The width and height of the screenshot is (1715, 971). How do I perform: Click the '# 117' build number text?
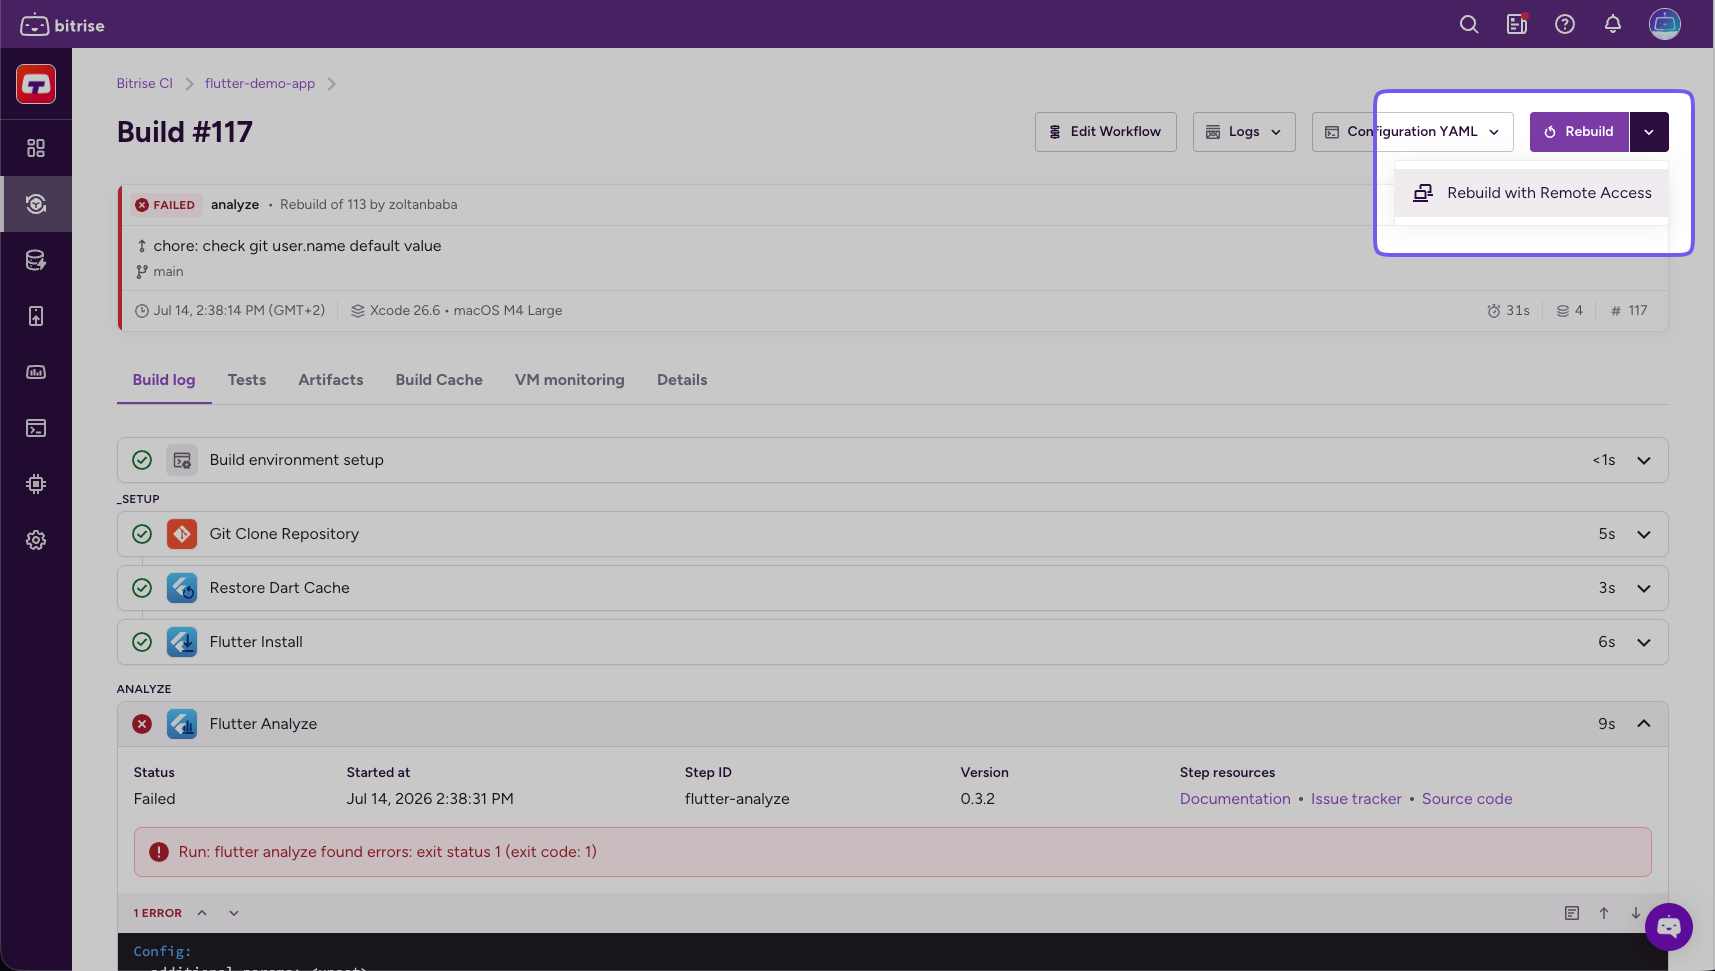(1629, 311)
